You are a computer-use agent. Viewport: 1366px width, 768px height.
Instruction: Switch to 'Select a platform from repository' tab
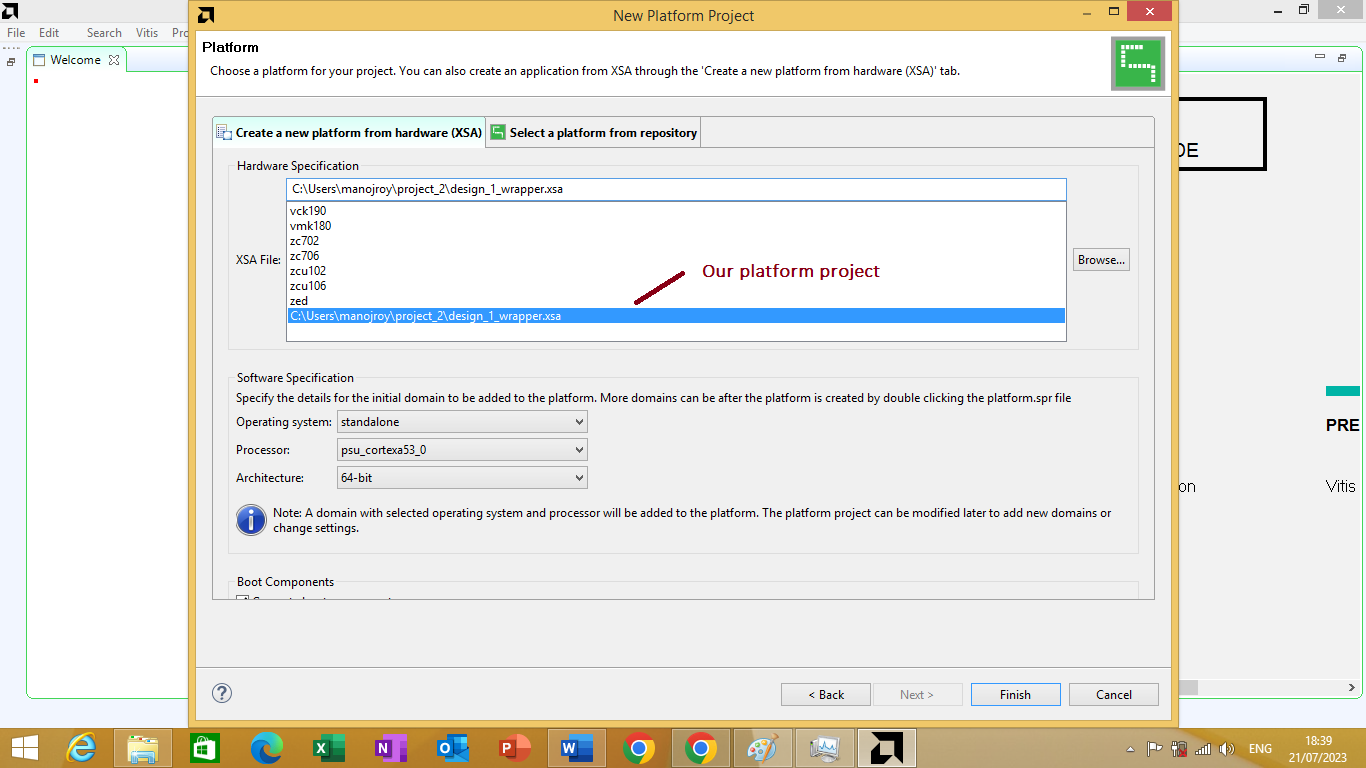(593, 132)
